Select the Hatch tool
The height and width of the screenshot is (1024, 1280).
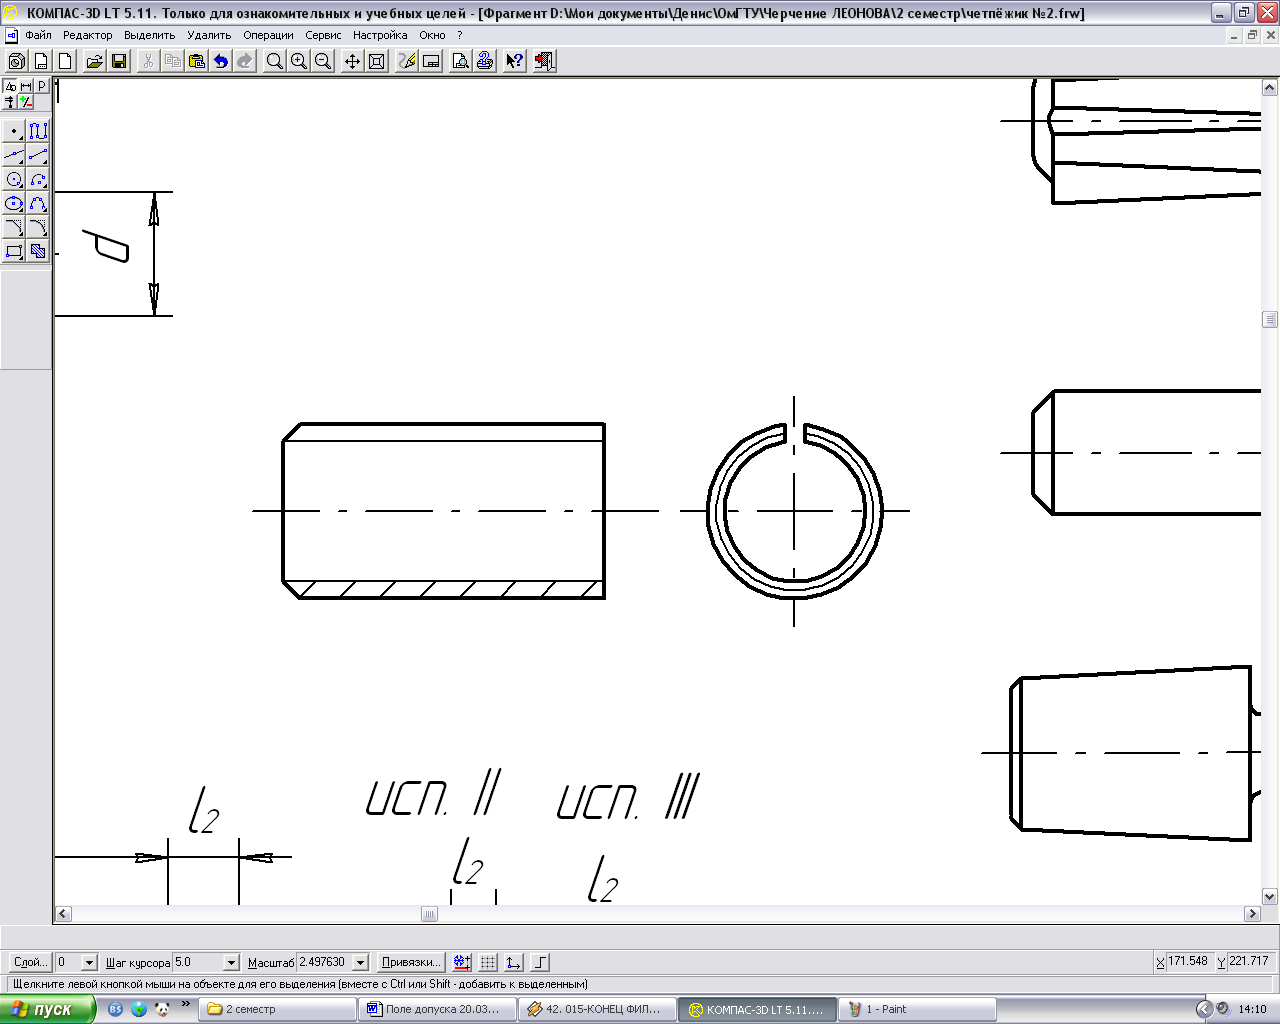38,251
